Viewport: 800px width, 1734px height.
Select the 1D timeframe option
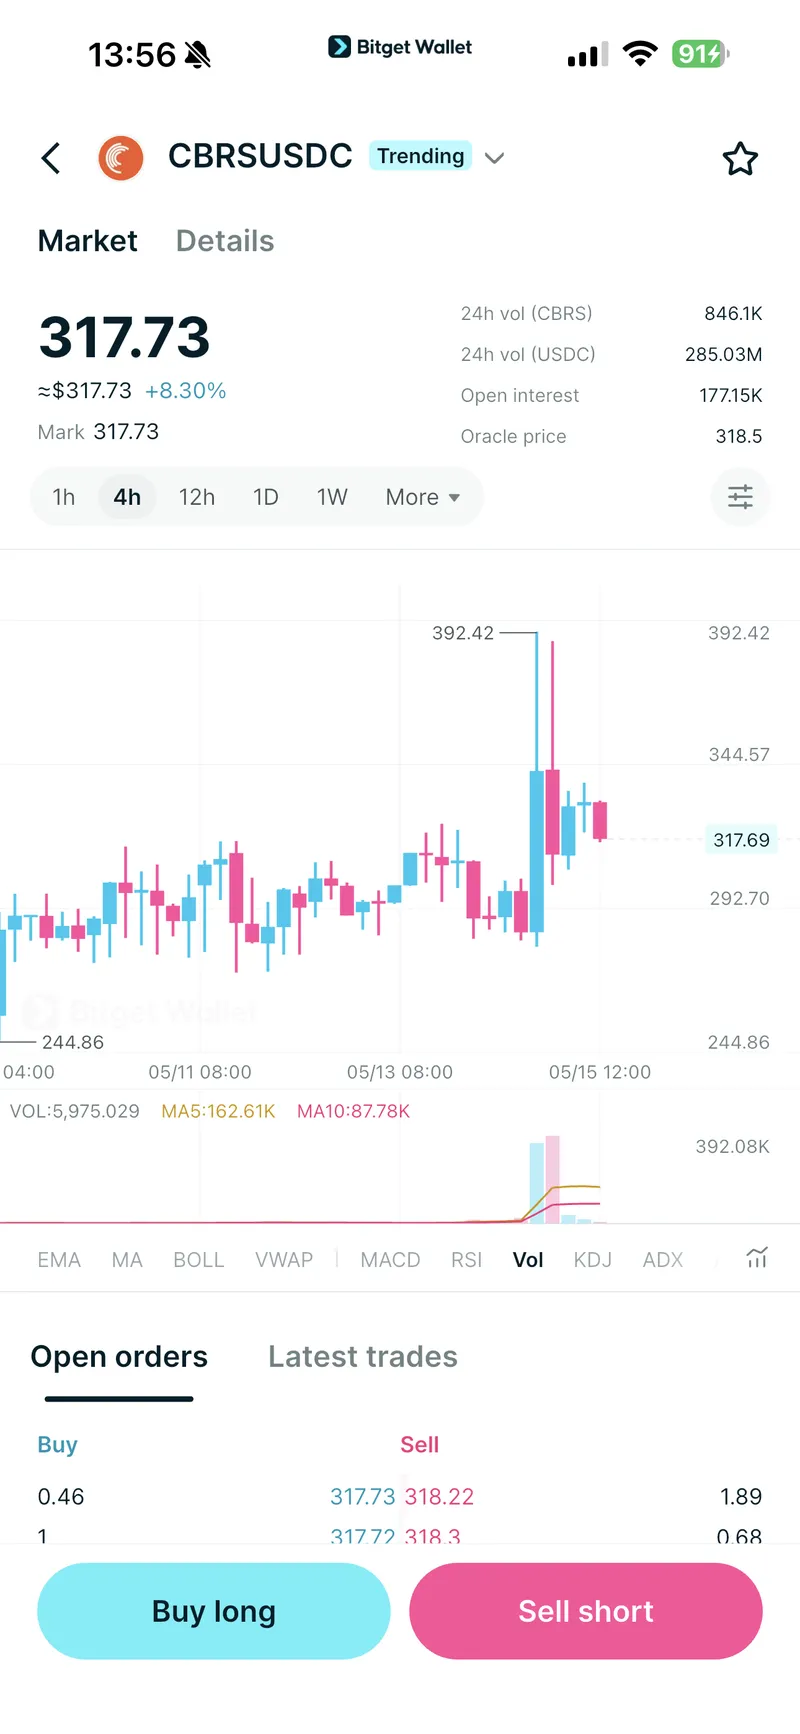tap(266, 497)
